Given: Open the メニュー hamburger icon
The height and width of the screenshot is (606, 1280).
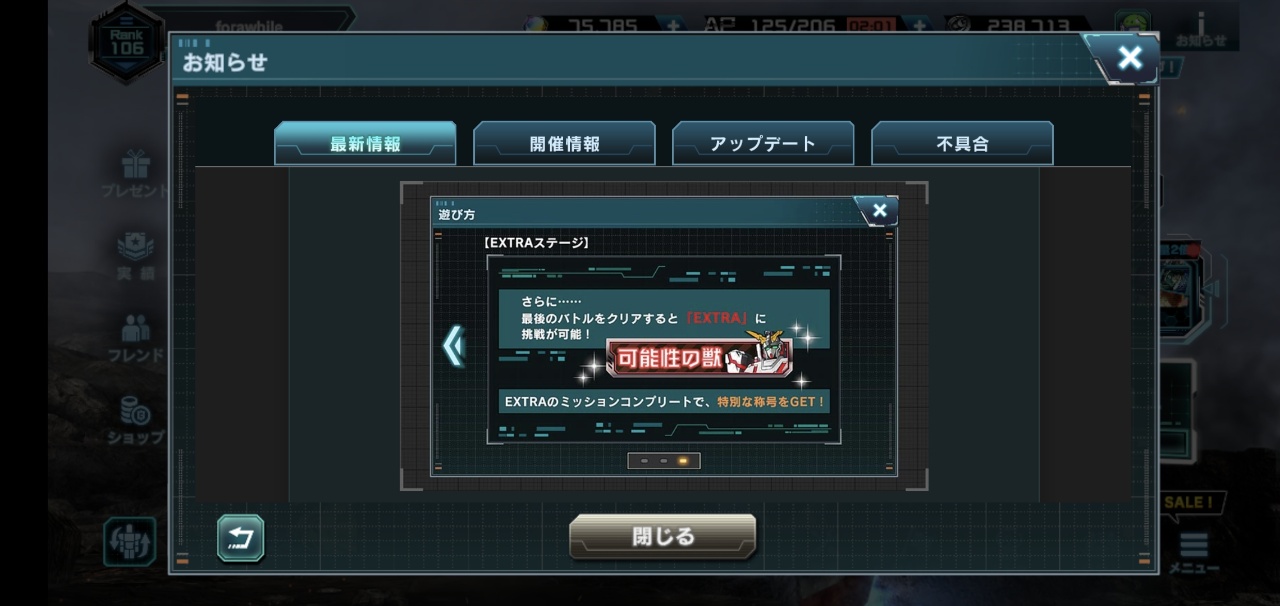Looking at the screenshot, I should point(1194,551).
